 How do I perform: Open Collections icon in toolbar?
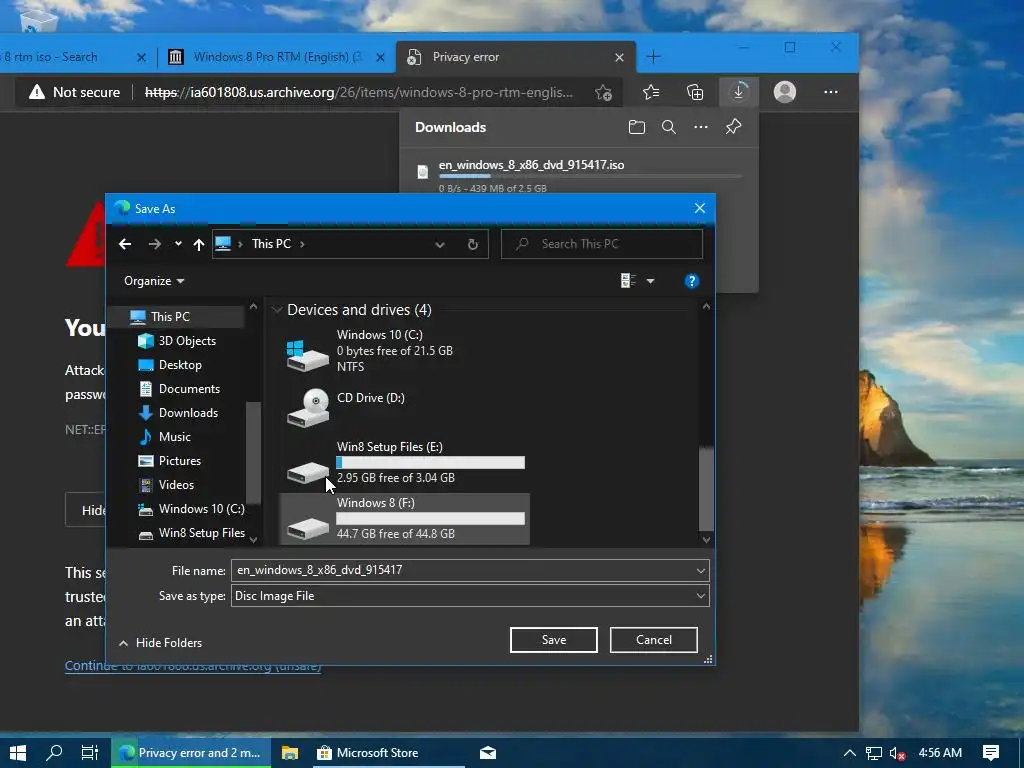(x=695, y=93)
